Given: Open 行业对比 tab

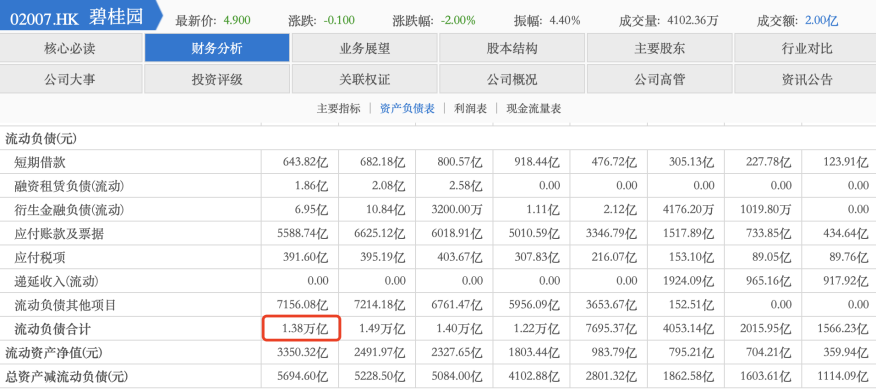Looking at the screenshot, I should [806, 48].
